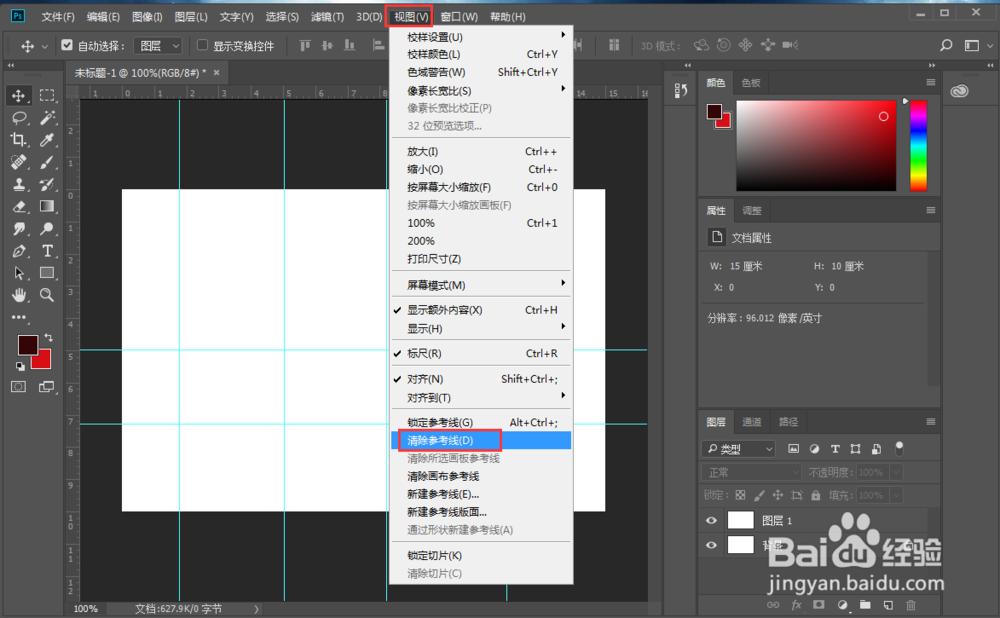Select the Rectangular Marquee tool
Screen dimensions: 1000x618
47,96
